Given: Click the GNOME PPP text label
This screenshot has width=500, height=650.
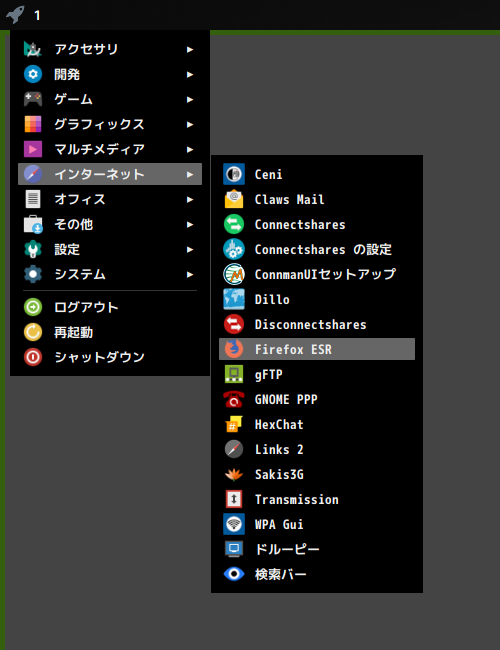Looking at the screenshot, I should 286,399.
